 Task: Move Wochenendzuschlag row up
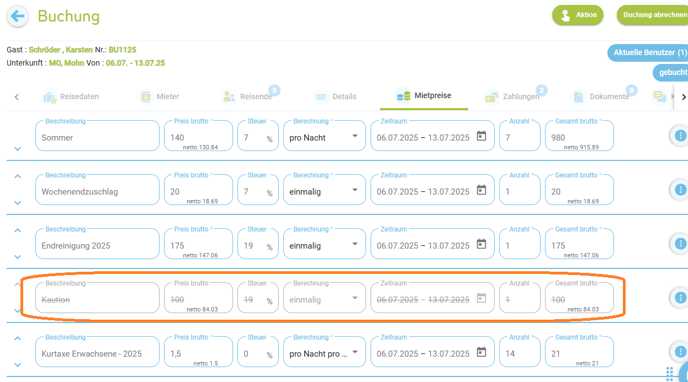[18, 176]
